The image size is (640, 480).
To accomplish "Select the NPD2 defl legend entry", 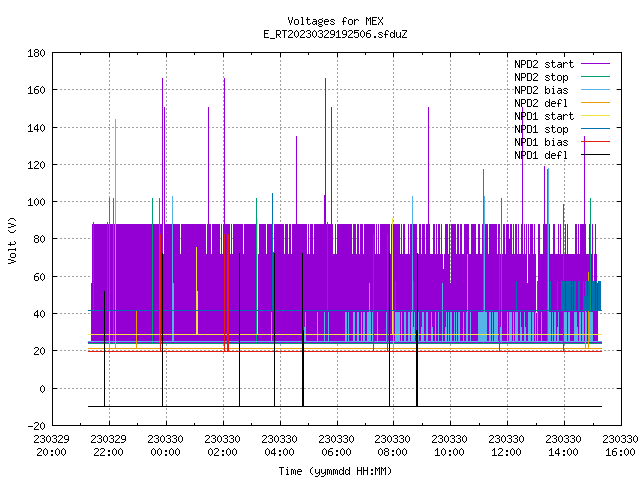I will click(541, 103).
